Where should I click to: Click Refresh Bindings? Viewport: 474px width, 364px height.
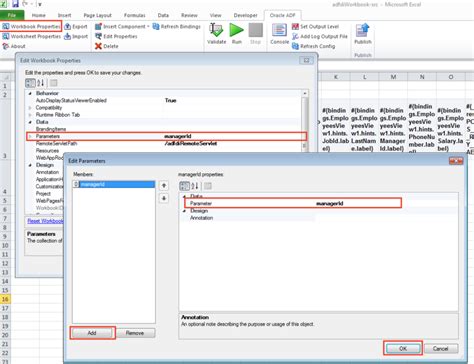click(176, 26)
